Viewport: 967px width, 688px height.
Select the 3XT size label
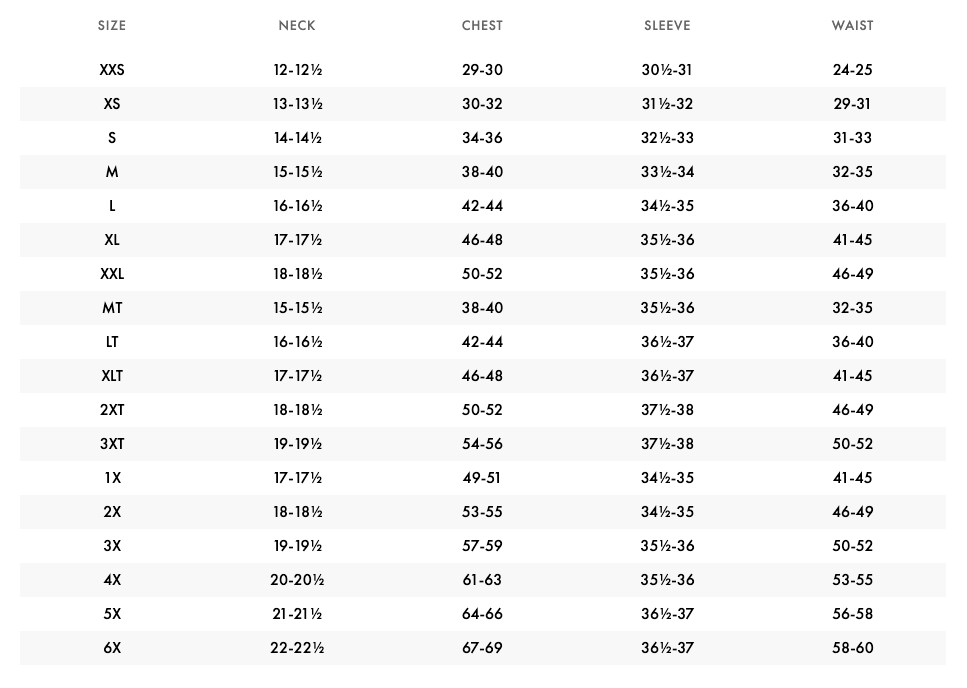click(x=112, y=444)
